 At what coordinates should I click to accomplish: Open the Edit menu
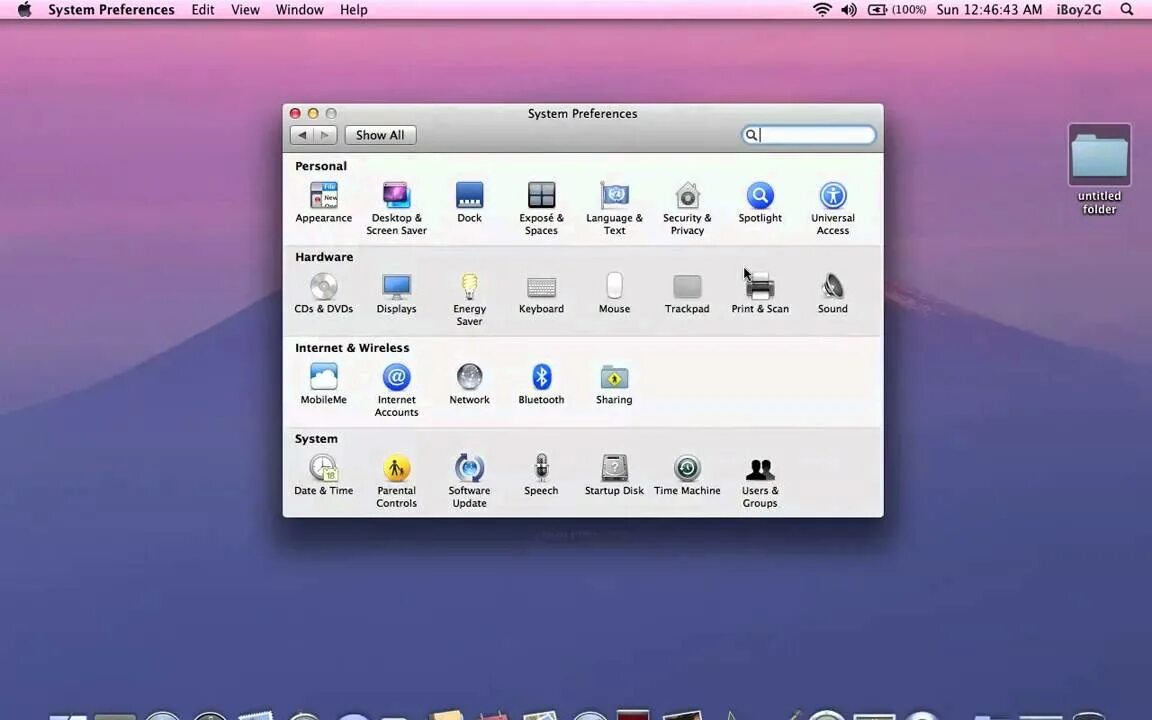pyautogui.click(x=203, y=10)
